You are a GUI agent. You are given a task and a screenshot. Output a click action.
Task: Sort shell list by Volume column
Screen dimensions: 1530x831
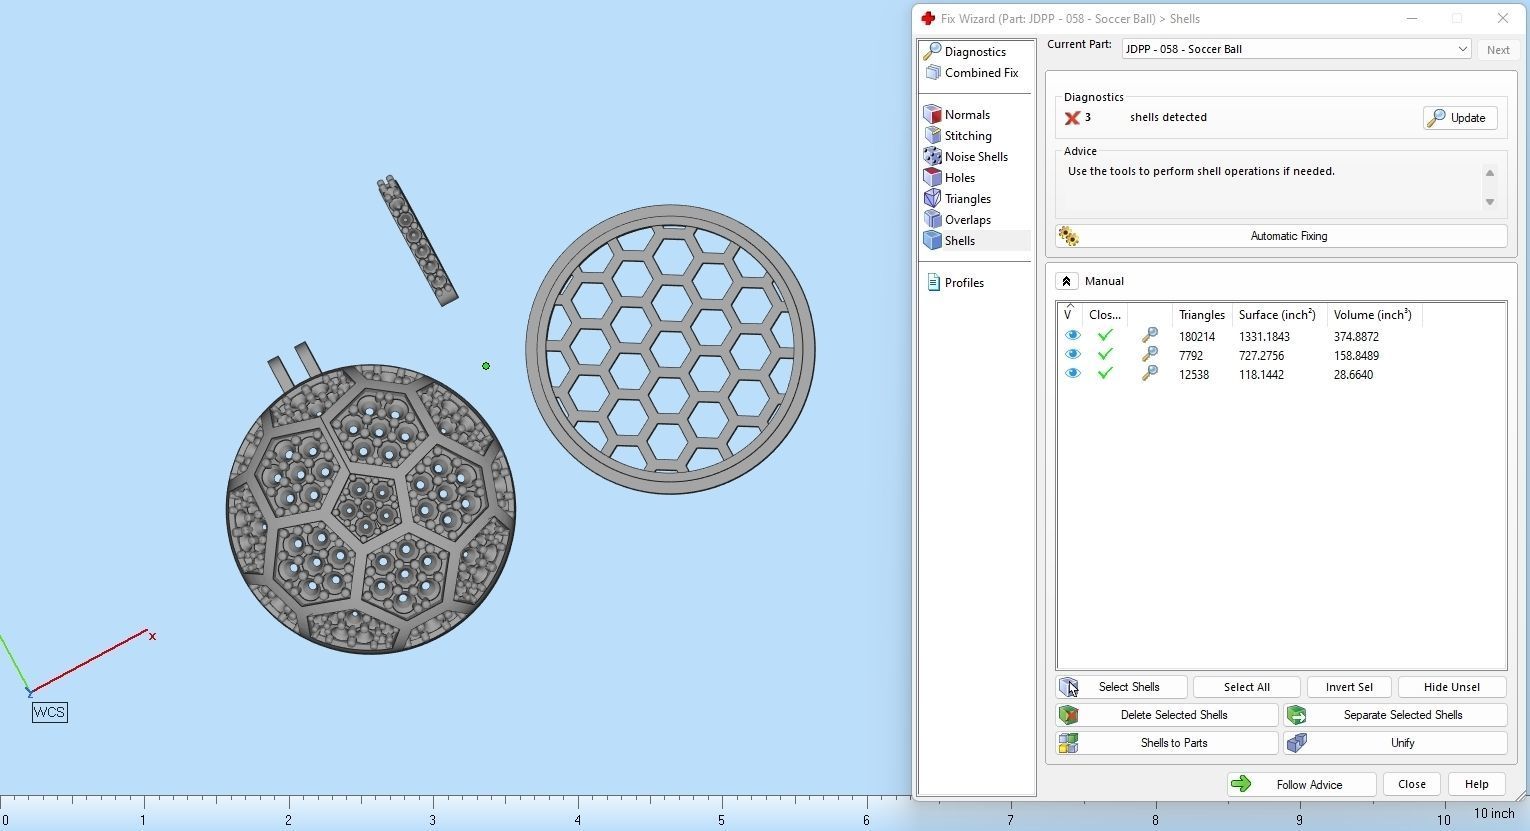(x=1373, y=315)
